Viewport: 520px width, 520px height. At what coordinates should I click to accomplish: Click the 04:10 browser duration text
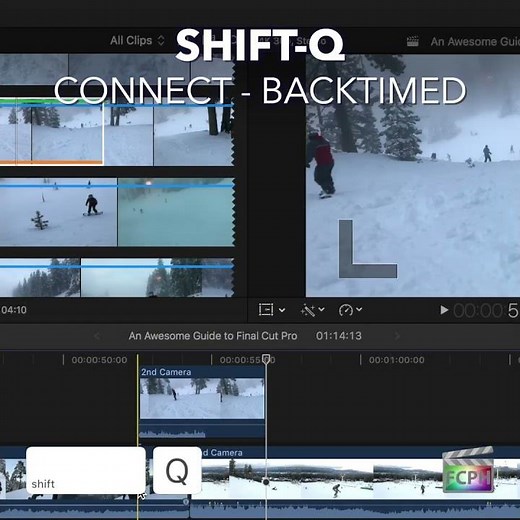pyautogui.click(x=14, y=310)
